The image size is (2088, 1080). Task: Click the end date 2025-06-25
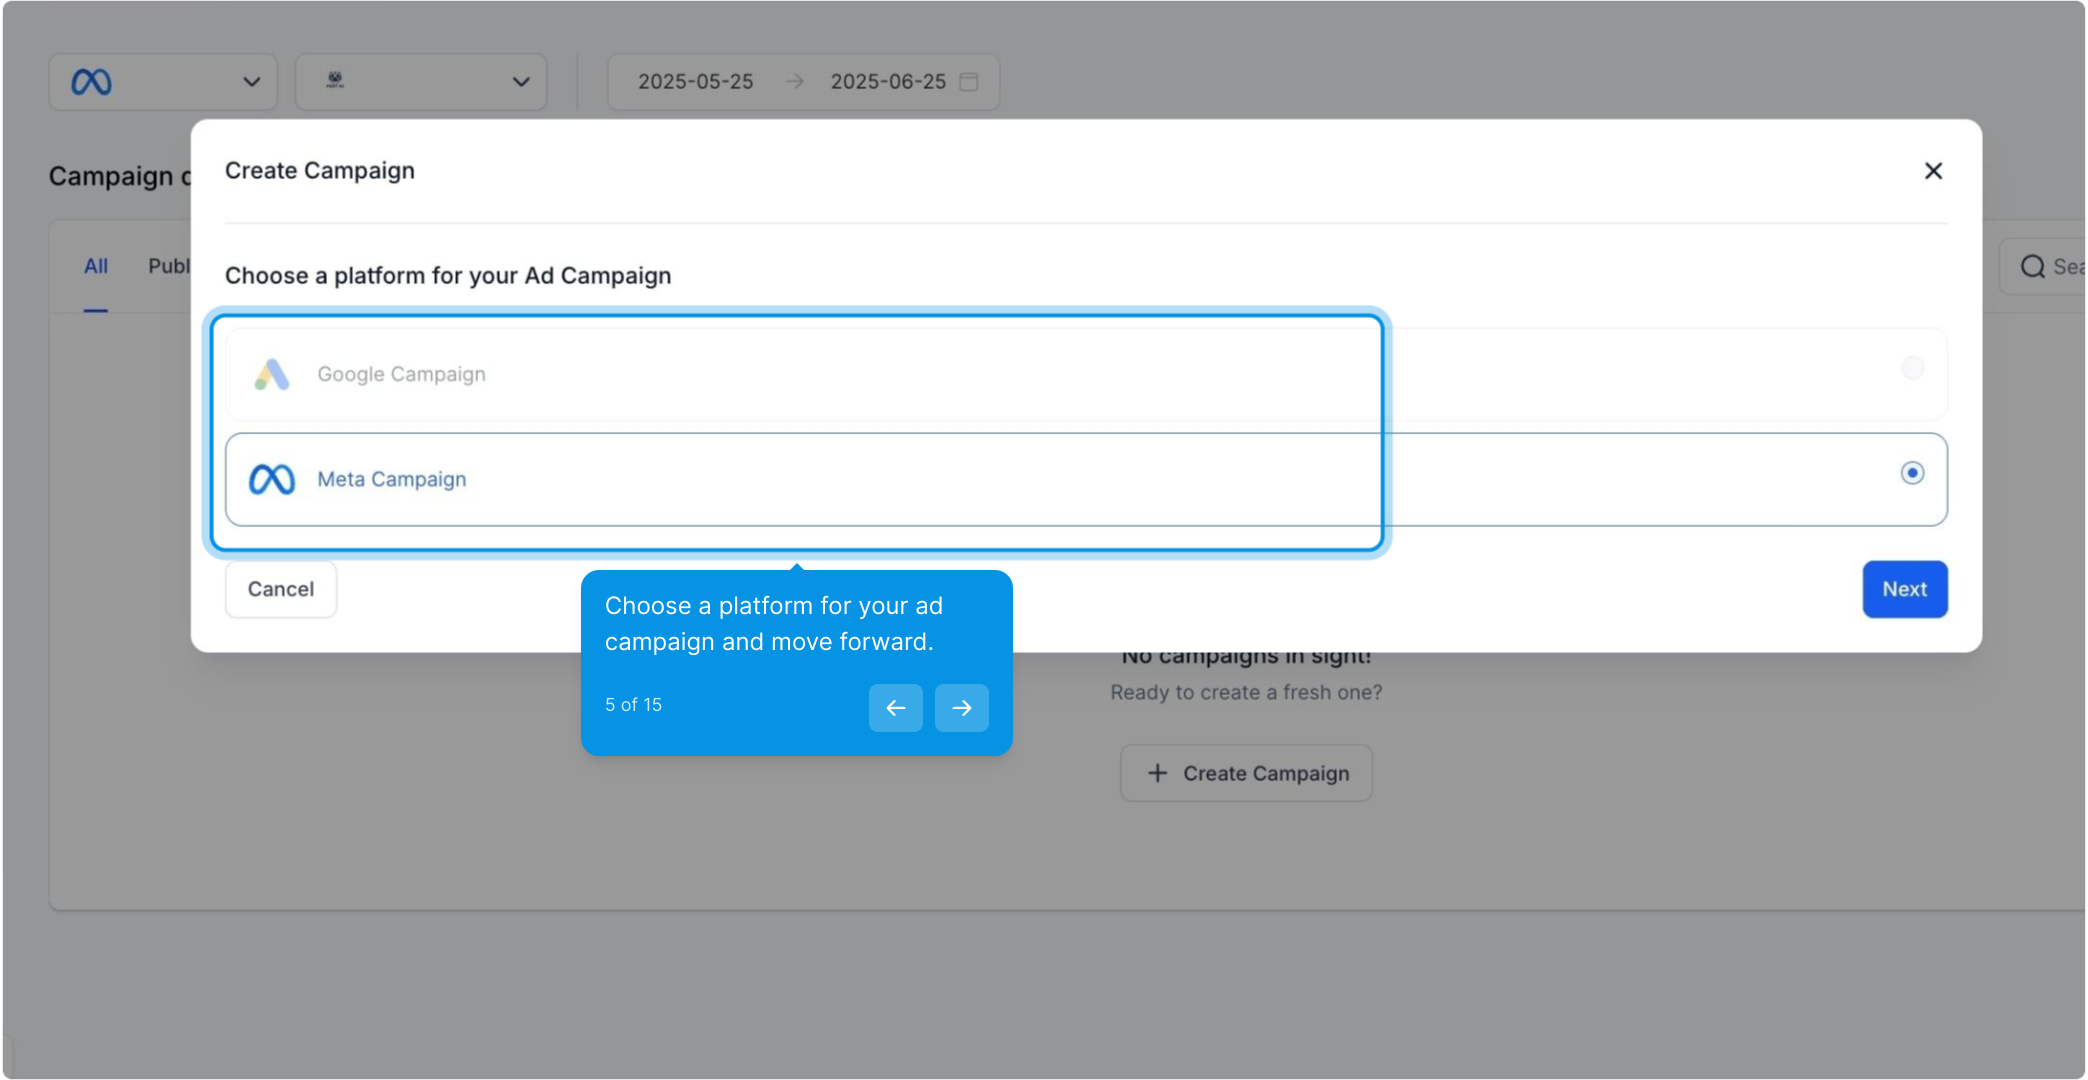888,82
